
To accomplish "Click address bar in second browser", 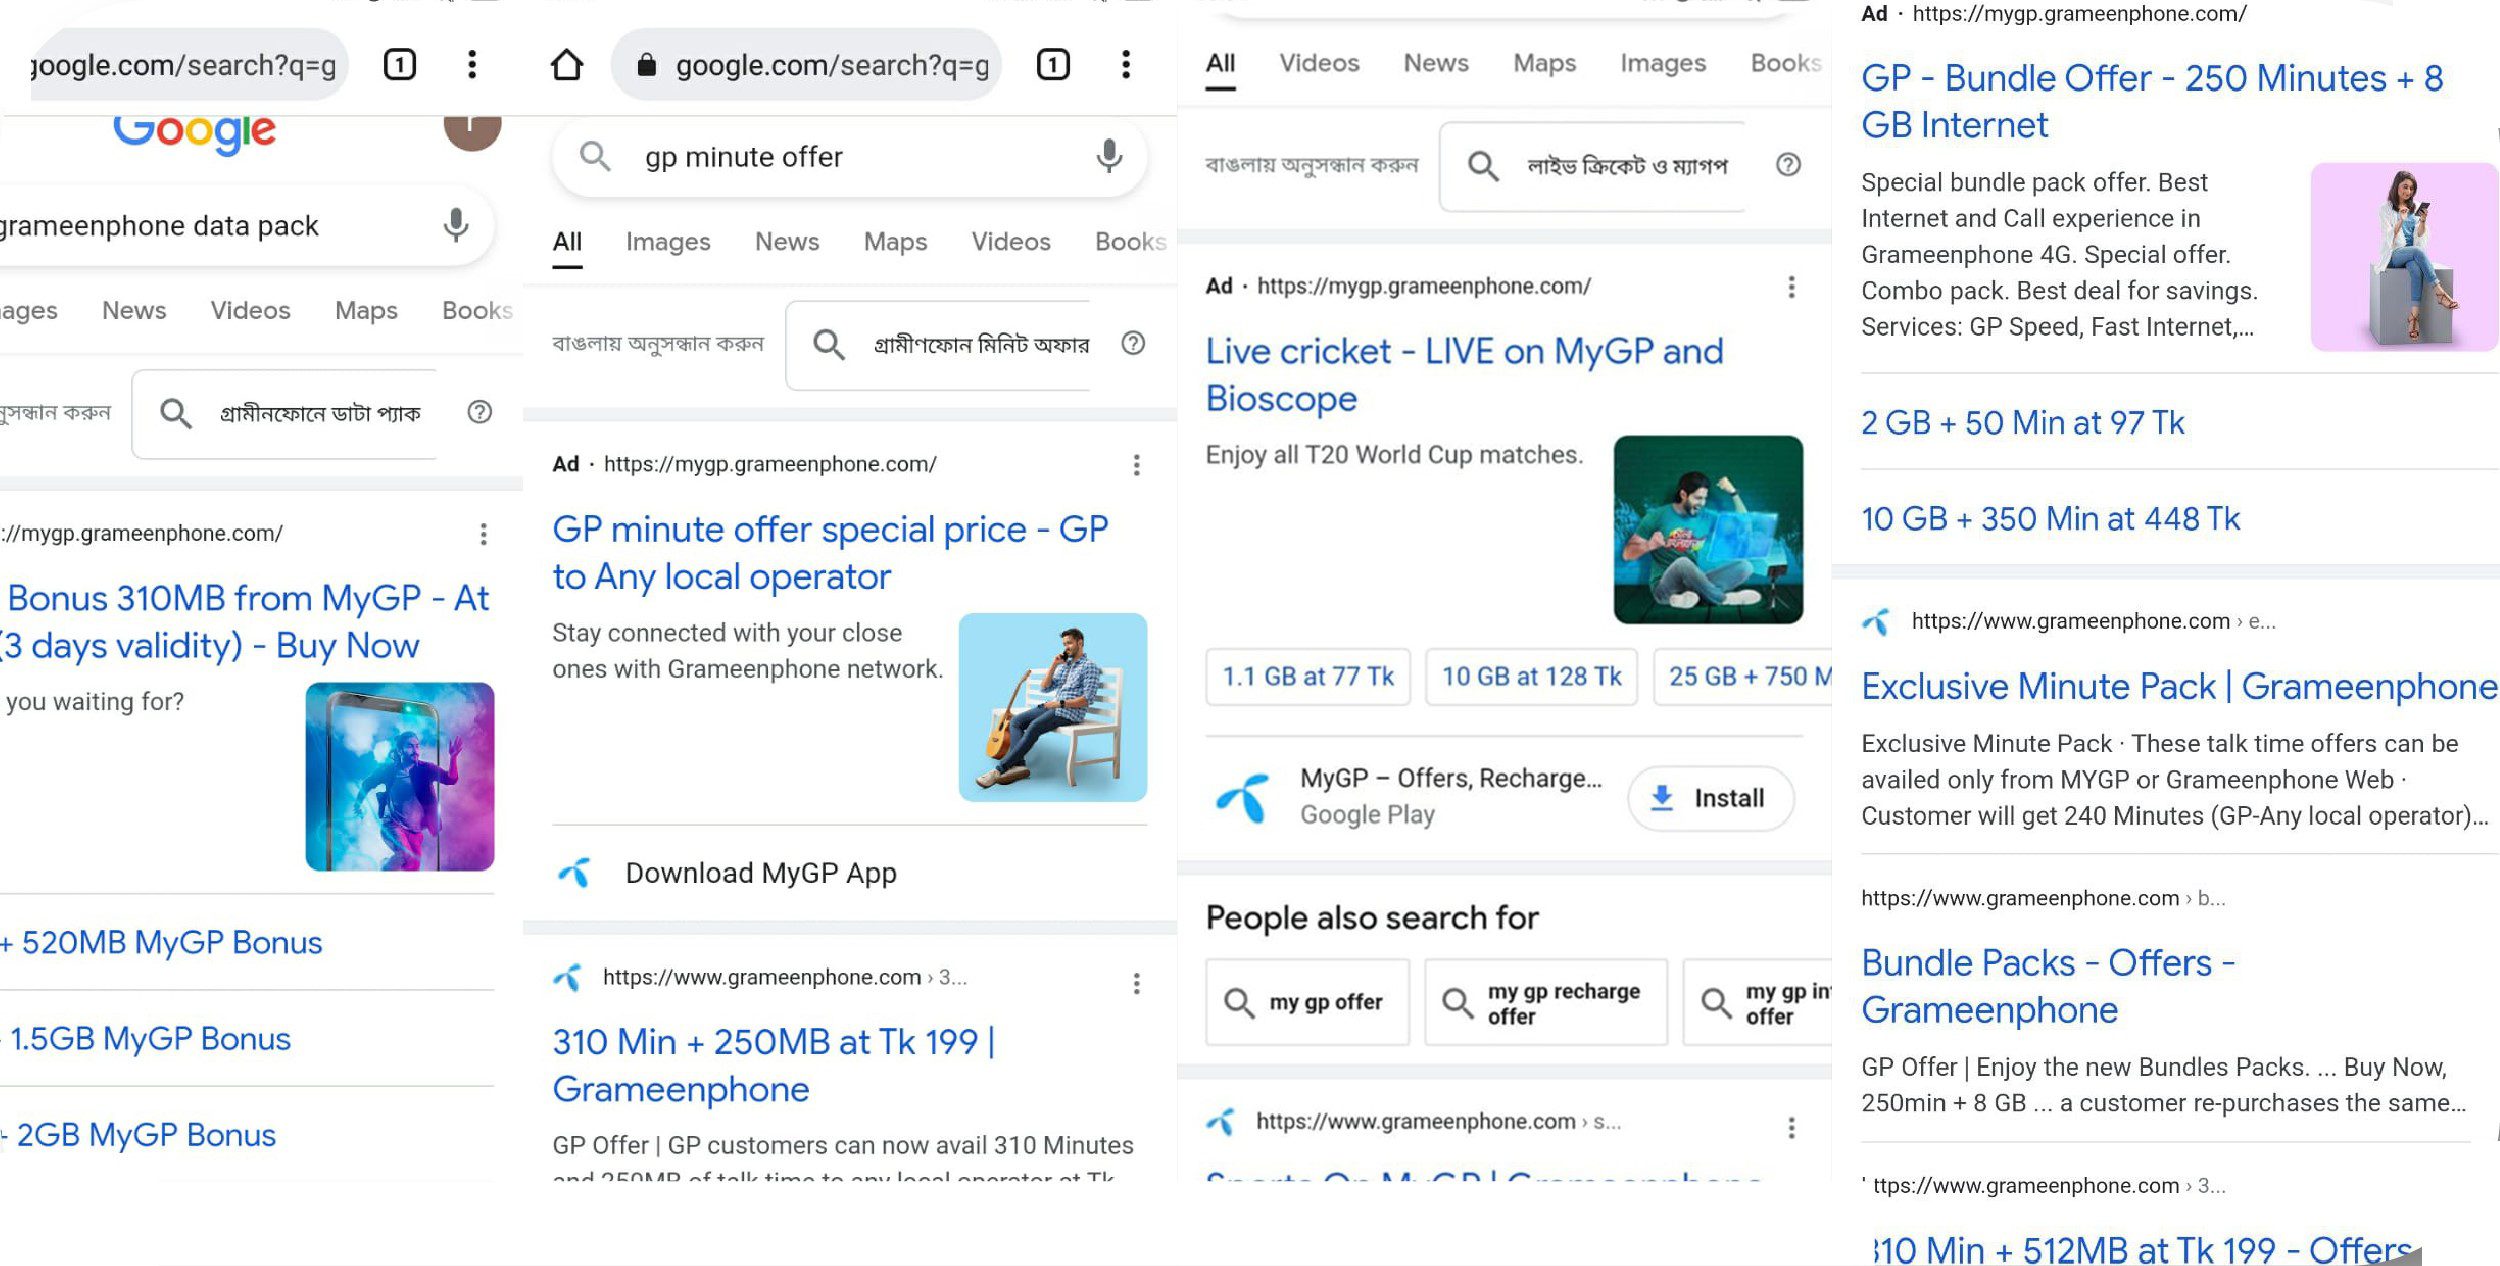I will [806, 65].
